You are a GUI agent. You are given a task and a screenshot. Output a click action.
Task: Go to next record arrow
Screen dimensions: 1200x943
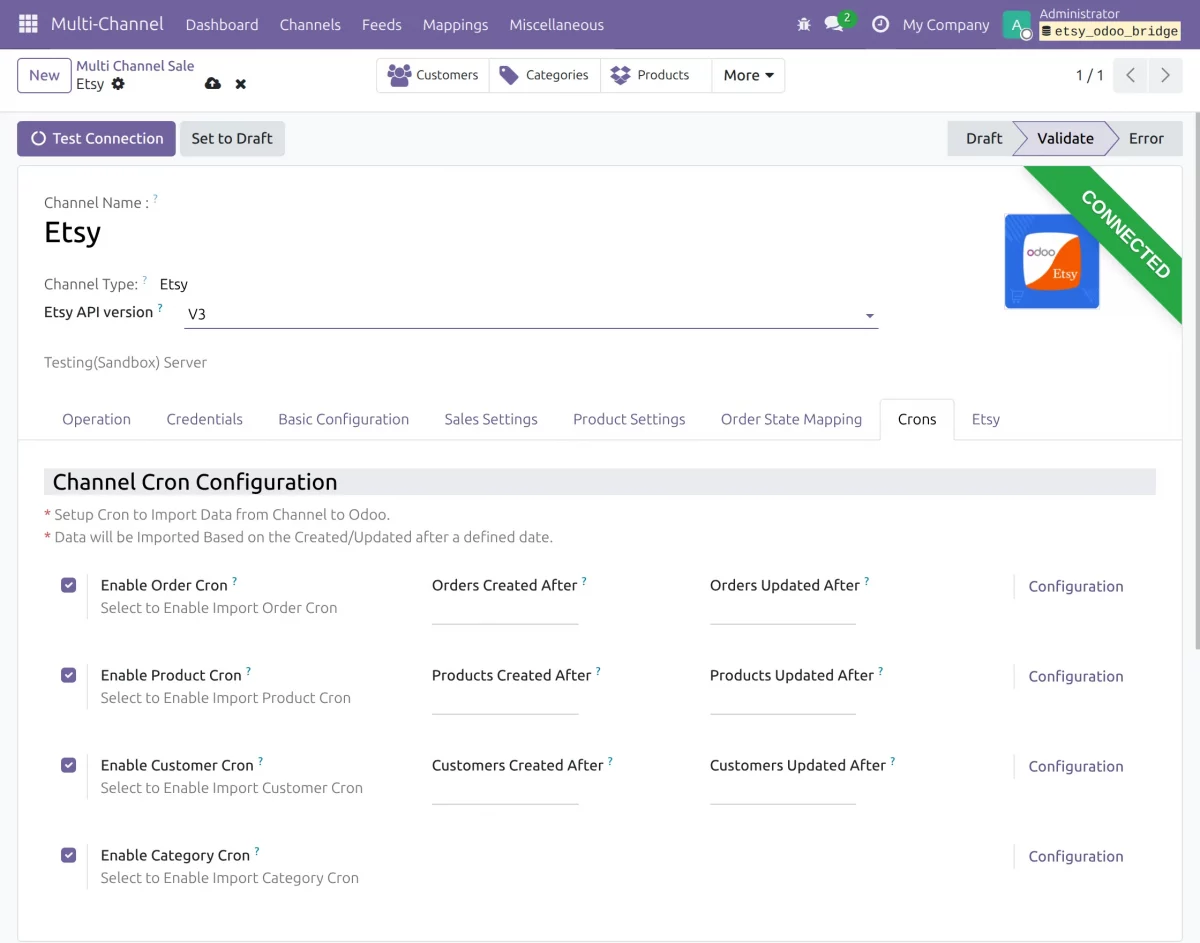1165,75
